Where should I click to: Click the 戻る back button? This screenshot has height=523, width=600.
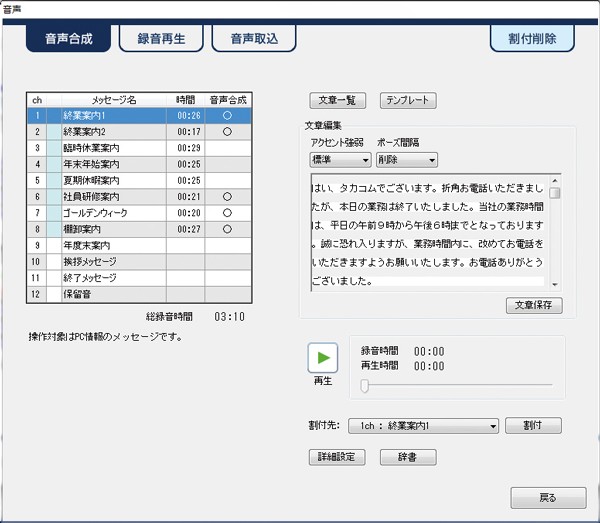point(547,497)
